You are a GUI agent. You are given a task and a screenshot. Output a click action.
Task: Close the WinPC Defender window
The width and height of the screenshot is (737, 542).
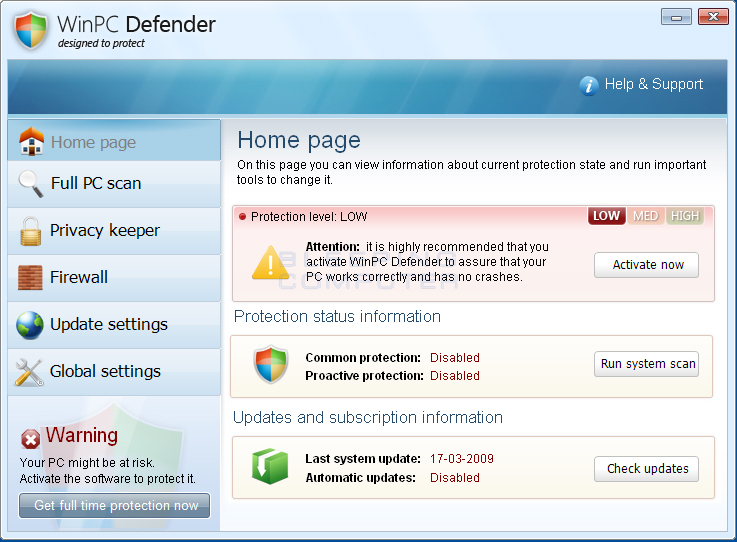(713, 17)
